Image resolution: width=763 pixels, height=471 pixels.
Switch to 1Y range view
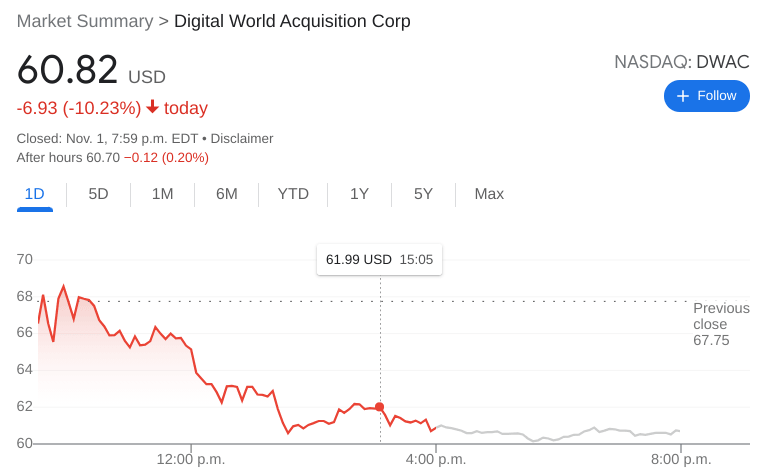click(359, 194)
